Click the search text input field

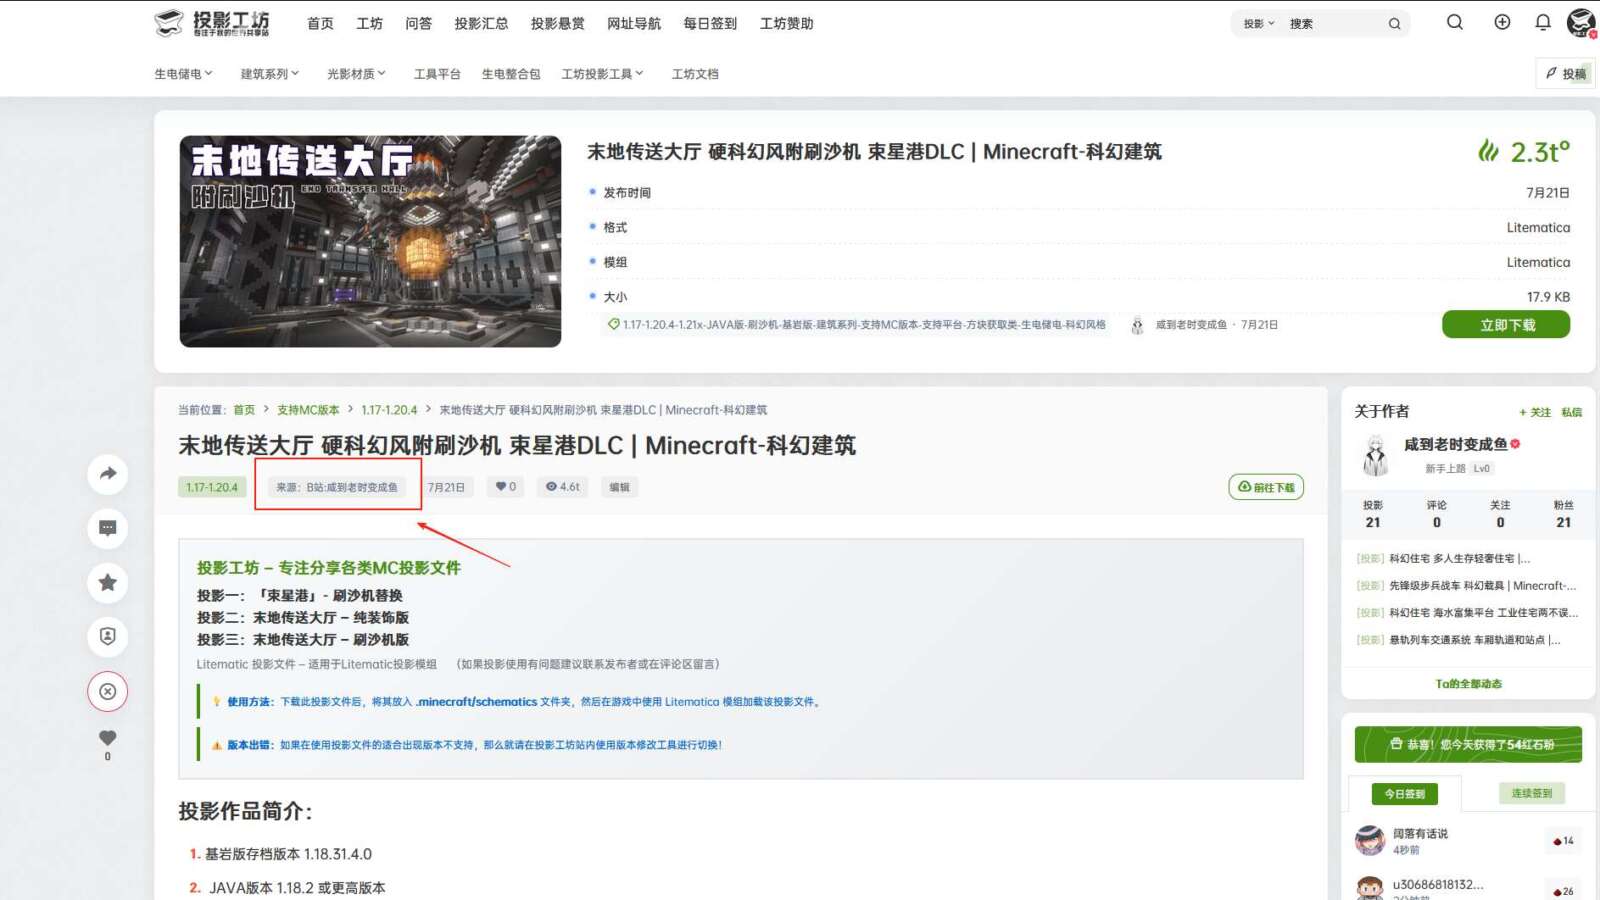[1334, 24]
